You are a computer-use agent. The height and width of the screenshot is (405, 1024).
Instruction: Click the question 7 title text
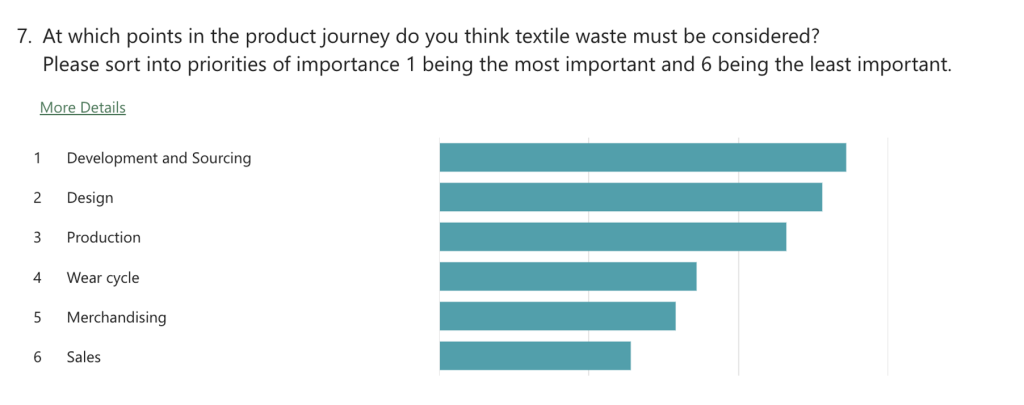pyautogui.click(x=485, y=50)
